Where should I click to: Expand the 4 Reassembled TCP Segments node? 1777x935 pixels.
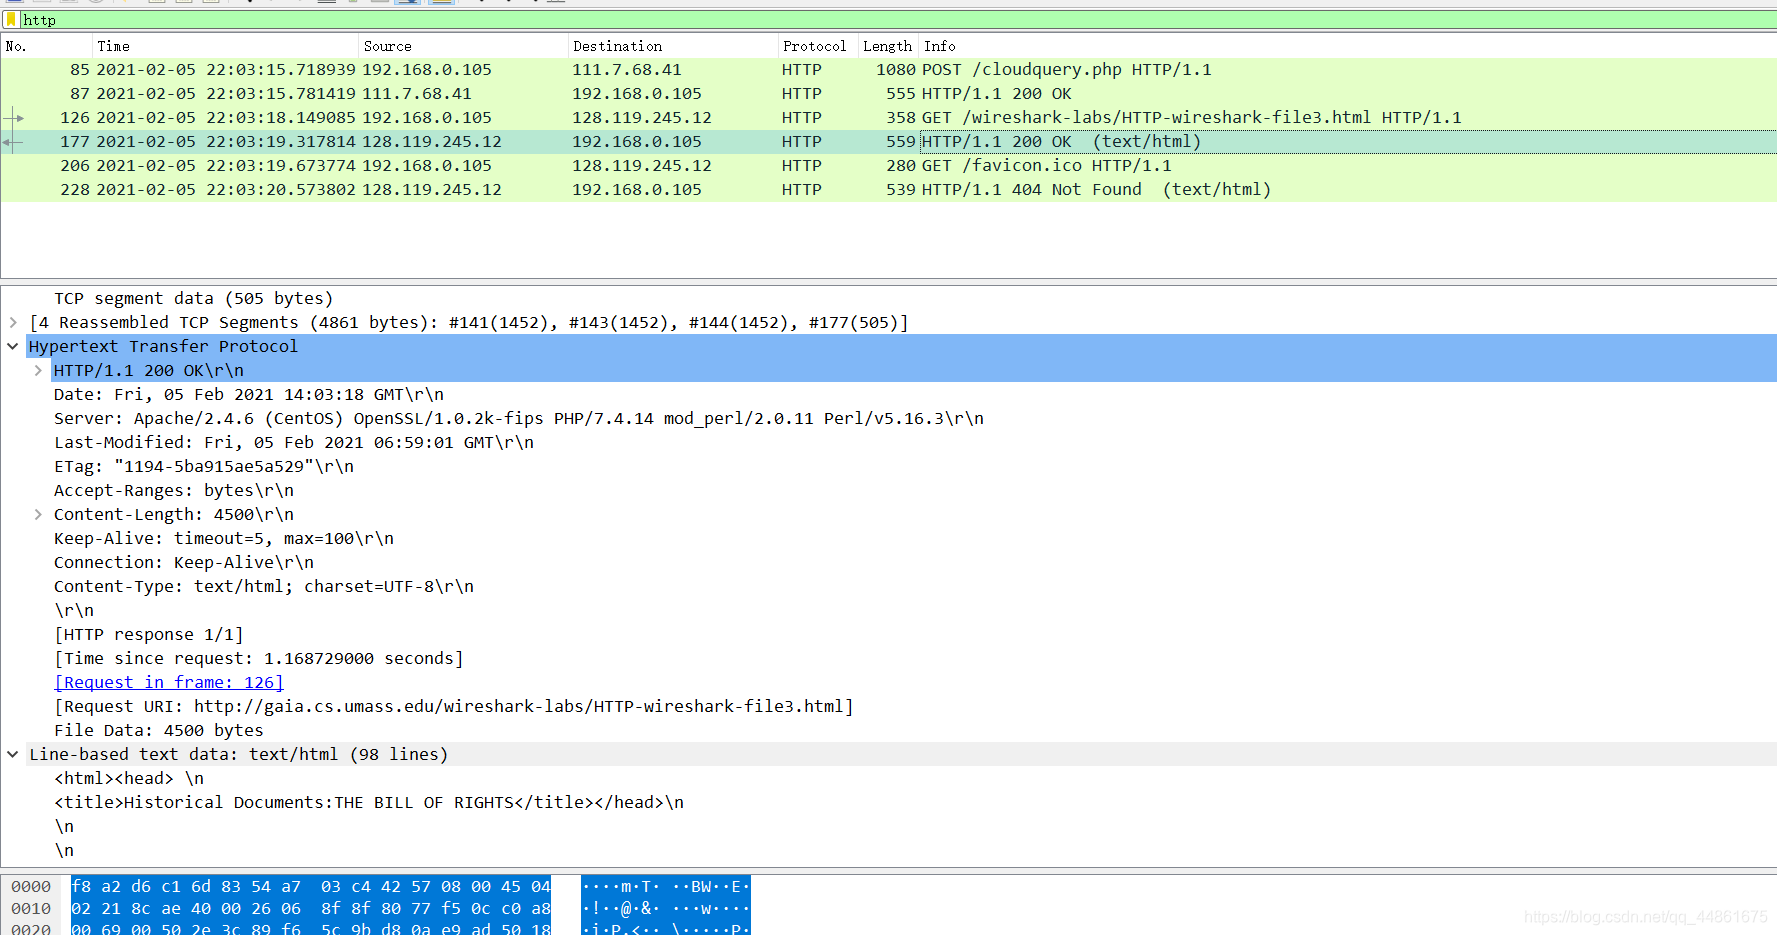coord(13,322)
